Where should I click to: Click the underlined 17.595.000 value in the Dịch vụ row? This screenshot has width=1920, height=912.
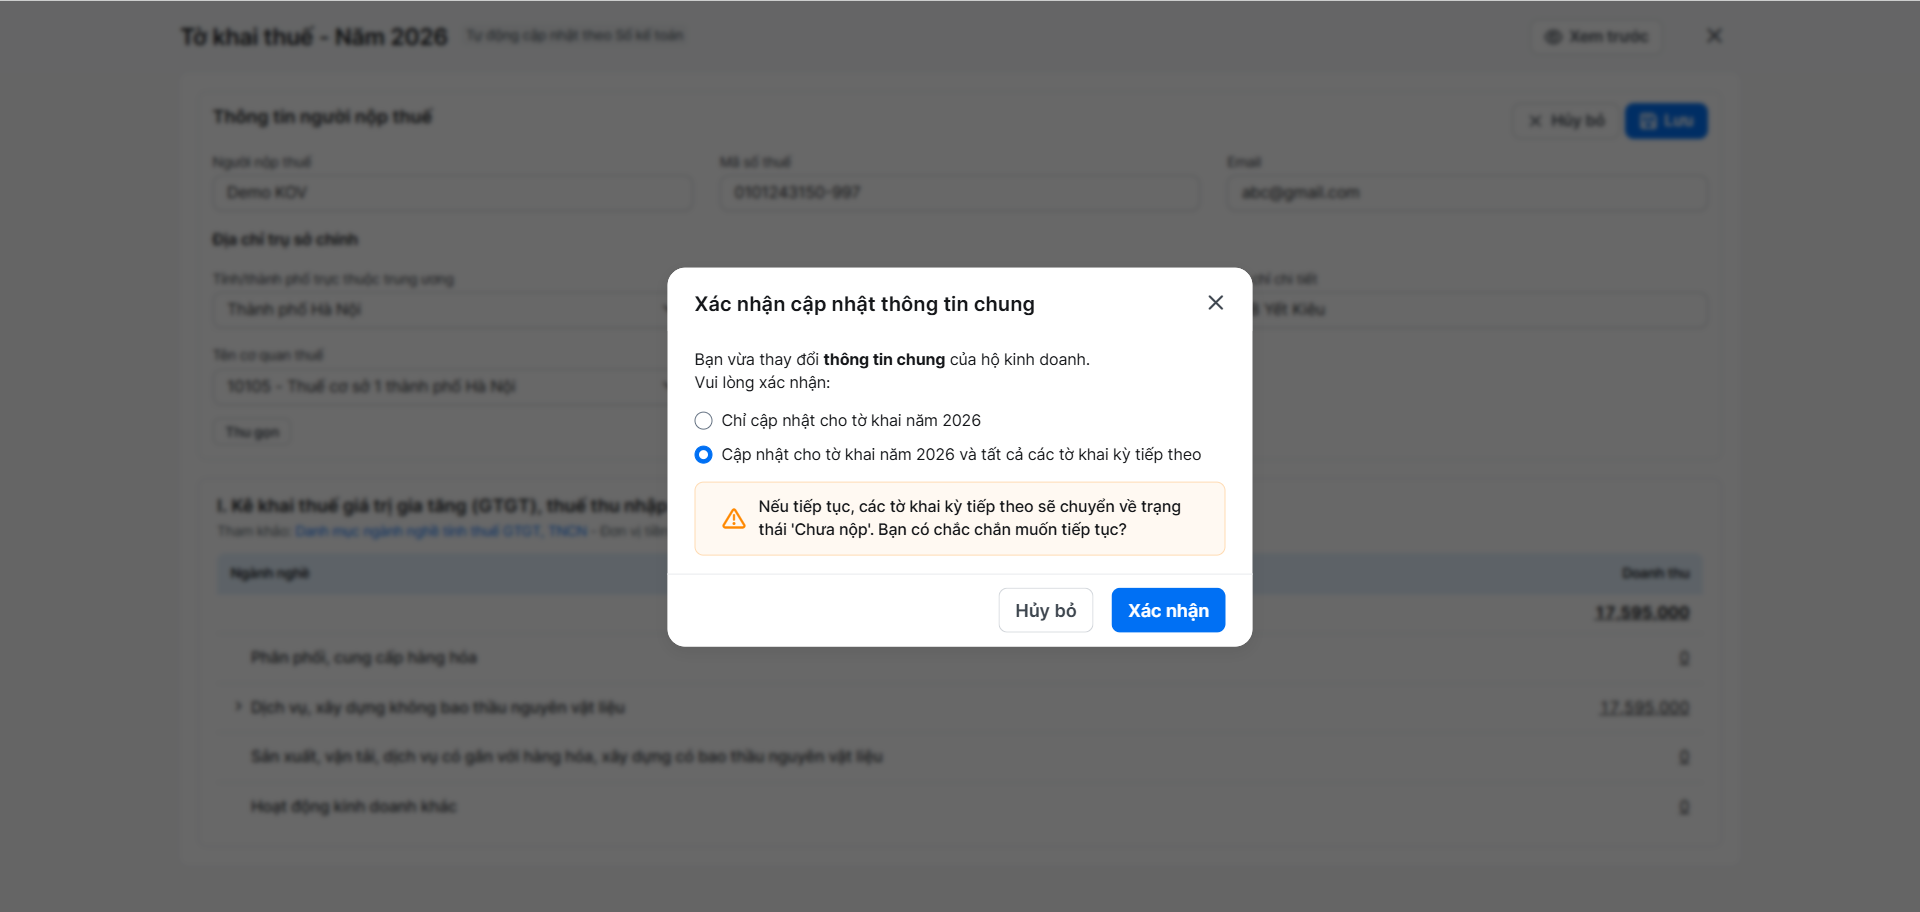(x=1644, y=708)
